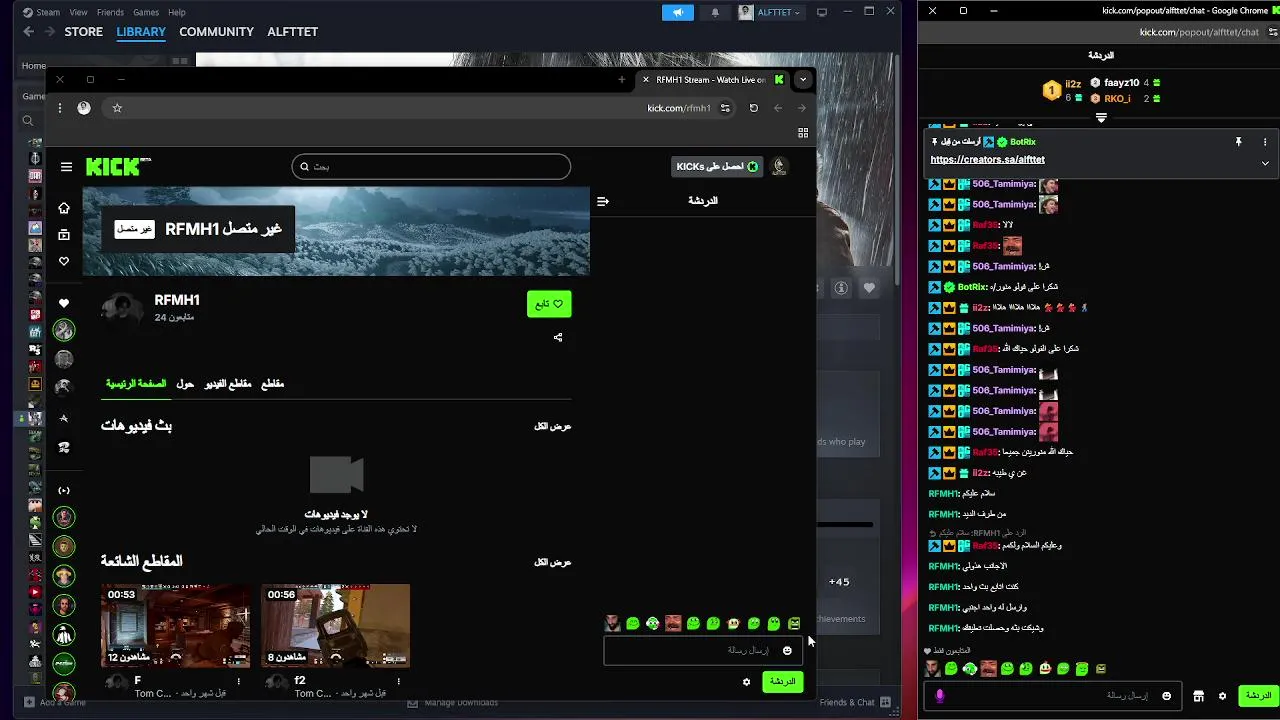Screen dimensions: 1280x720
Task: Open ALFTTET profile section in Steam
Action: 292,32
